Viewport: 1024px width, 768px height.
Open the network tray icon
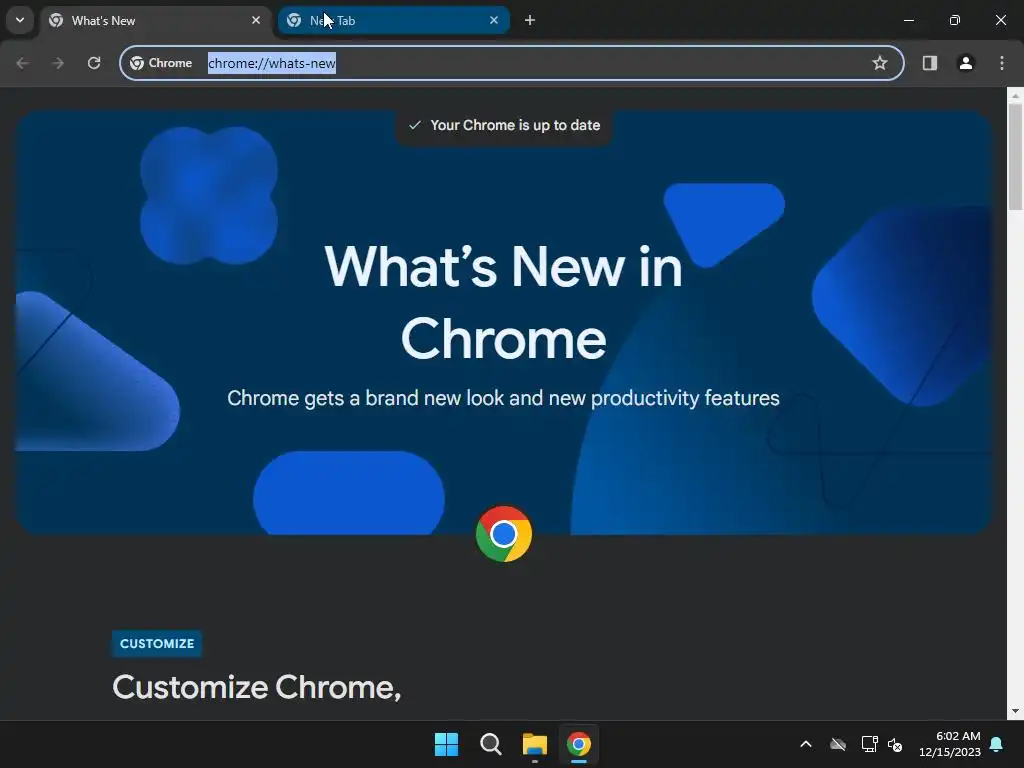point(869,744)
